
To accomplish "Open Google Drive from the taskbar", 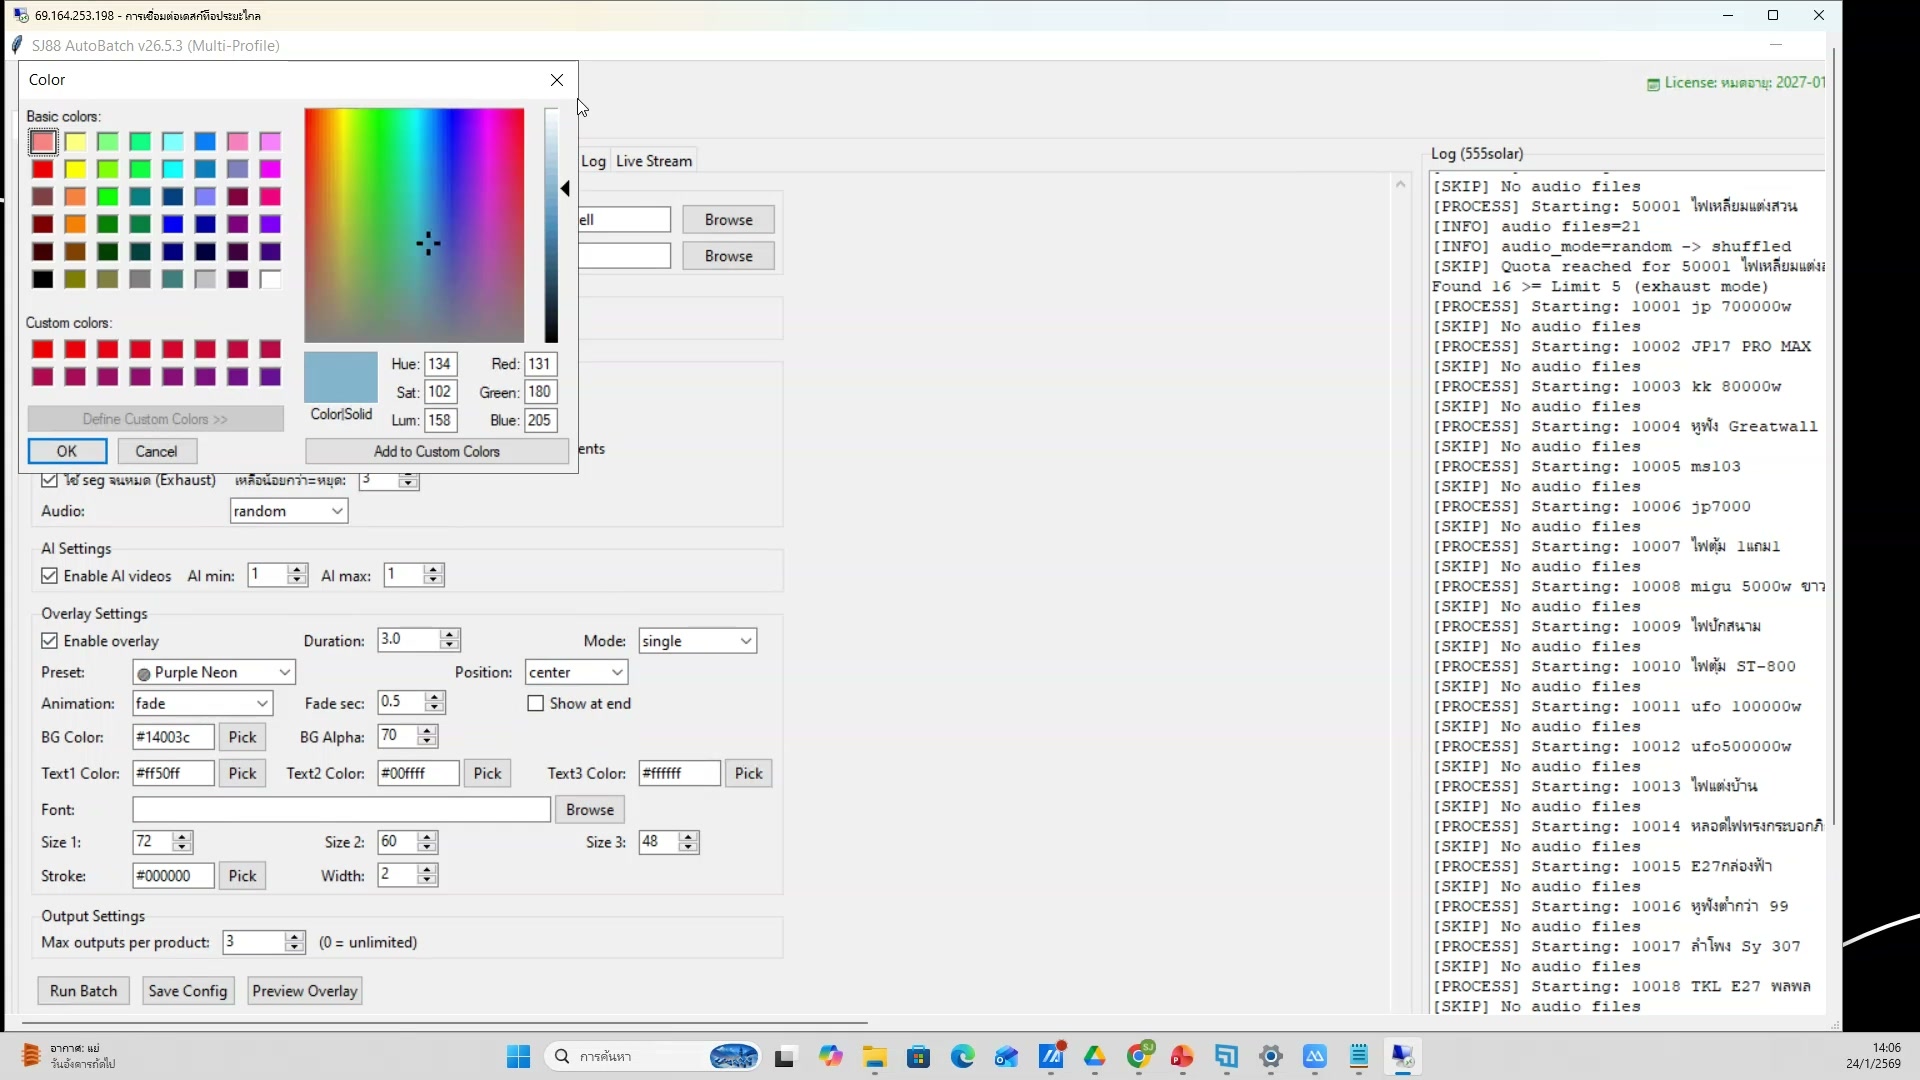I will click(1096, 1057).
